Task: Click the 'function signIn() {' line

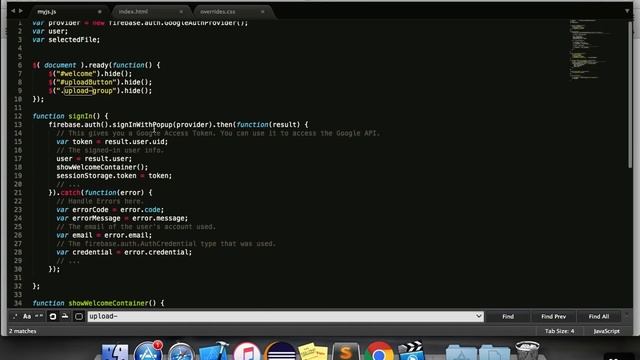Action: [70, 116]
